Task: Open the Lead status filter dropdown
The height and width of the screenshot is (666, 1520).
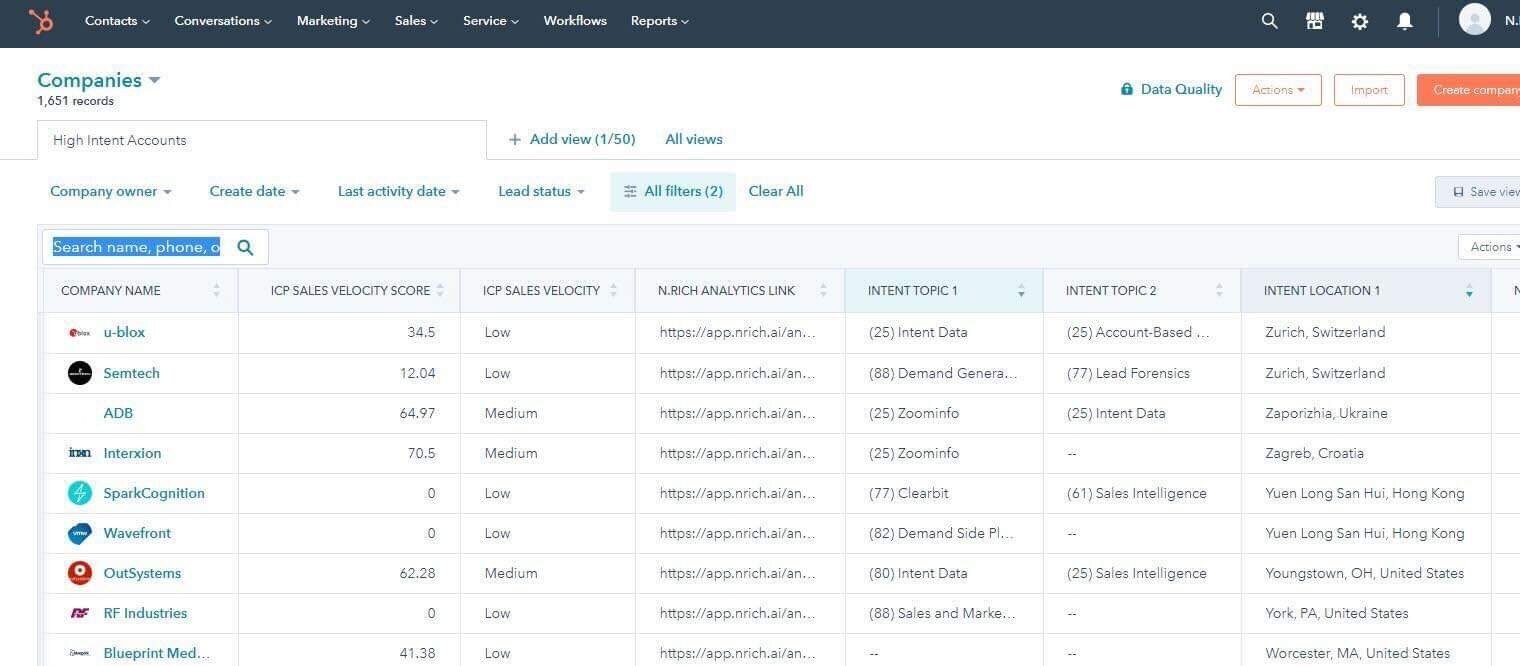Action: pyautogui.click(x=541, y=191)
